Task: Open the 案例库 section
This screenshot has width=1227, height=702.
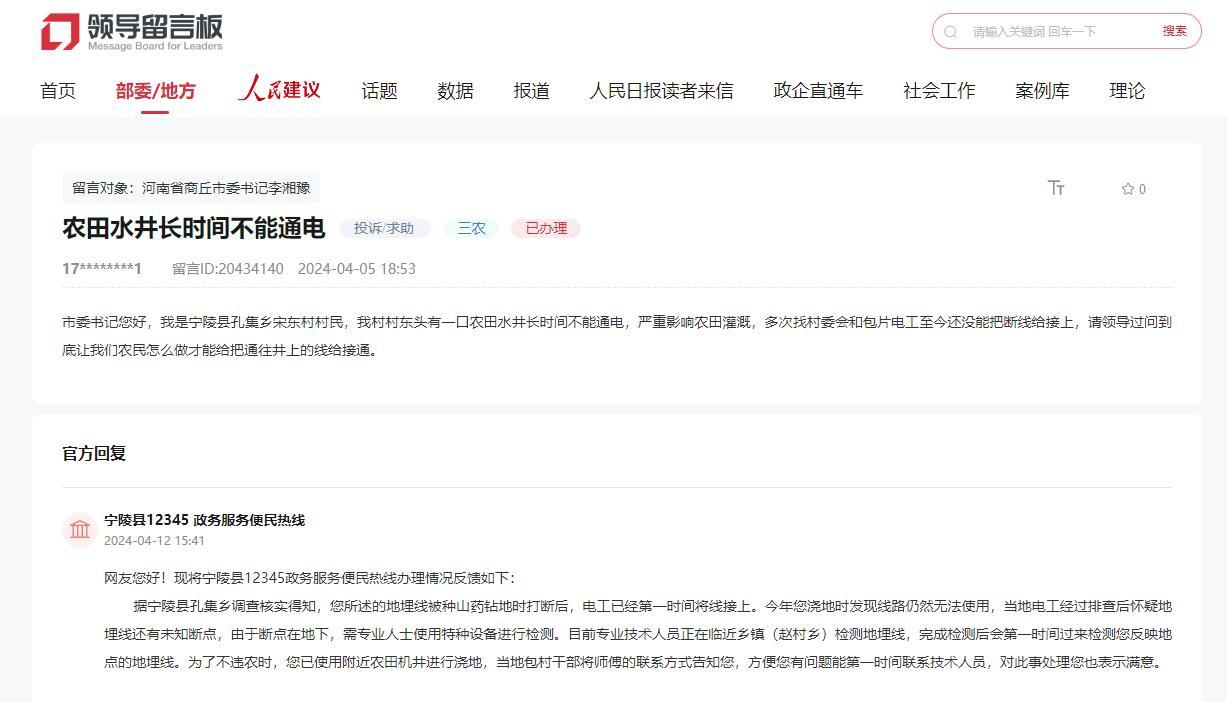Action: (1041, 91)
